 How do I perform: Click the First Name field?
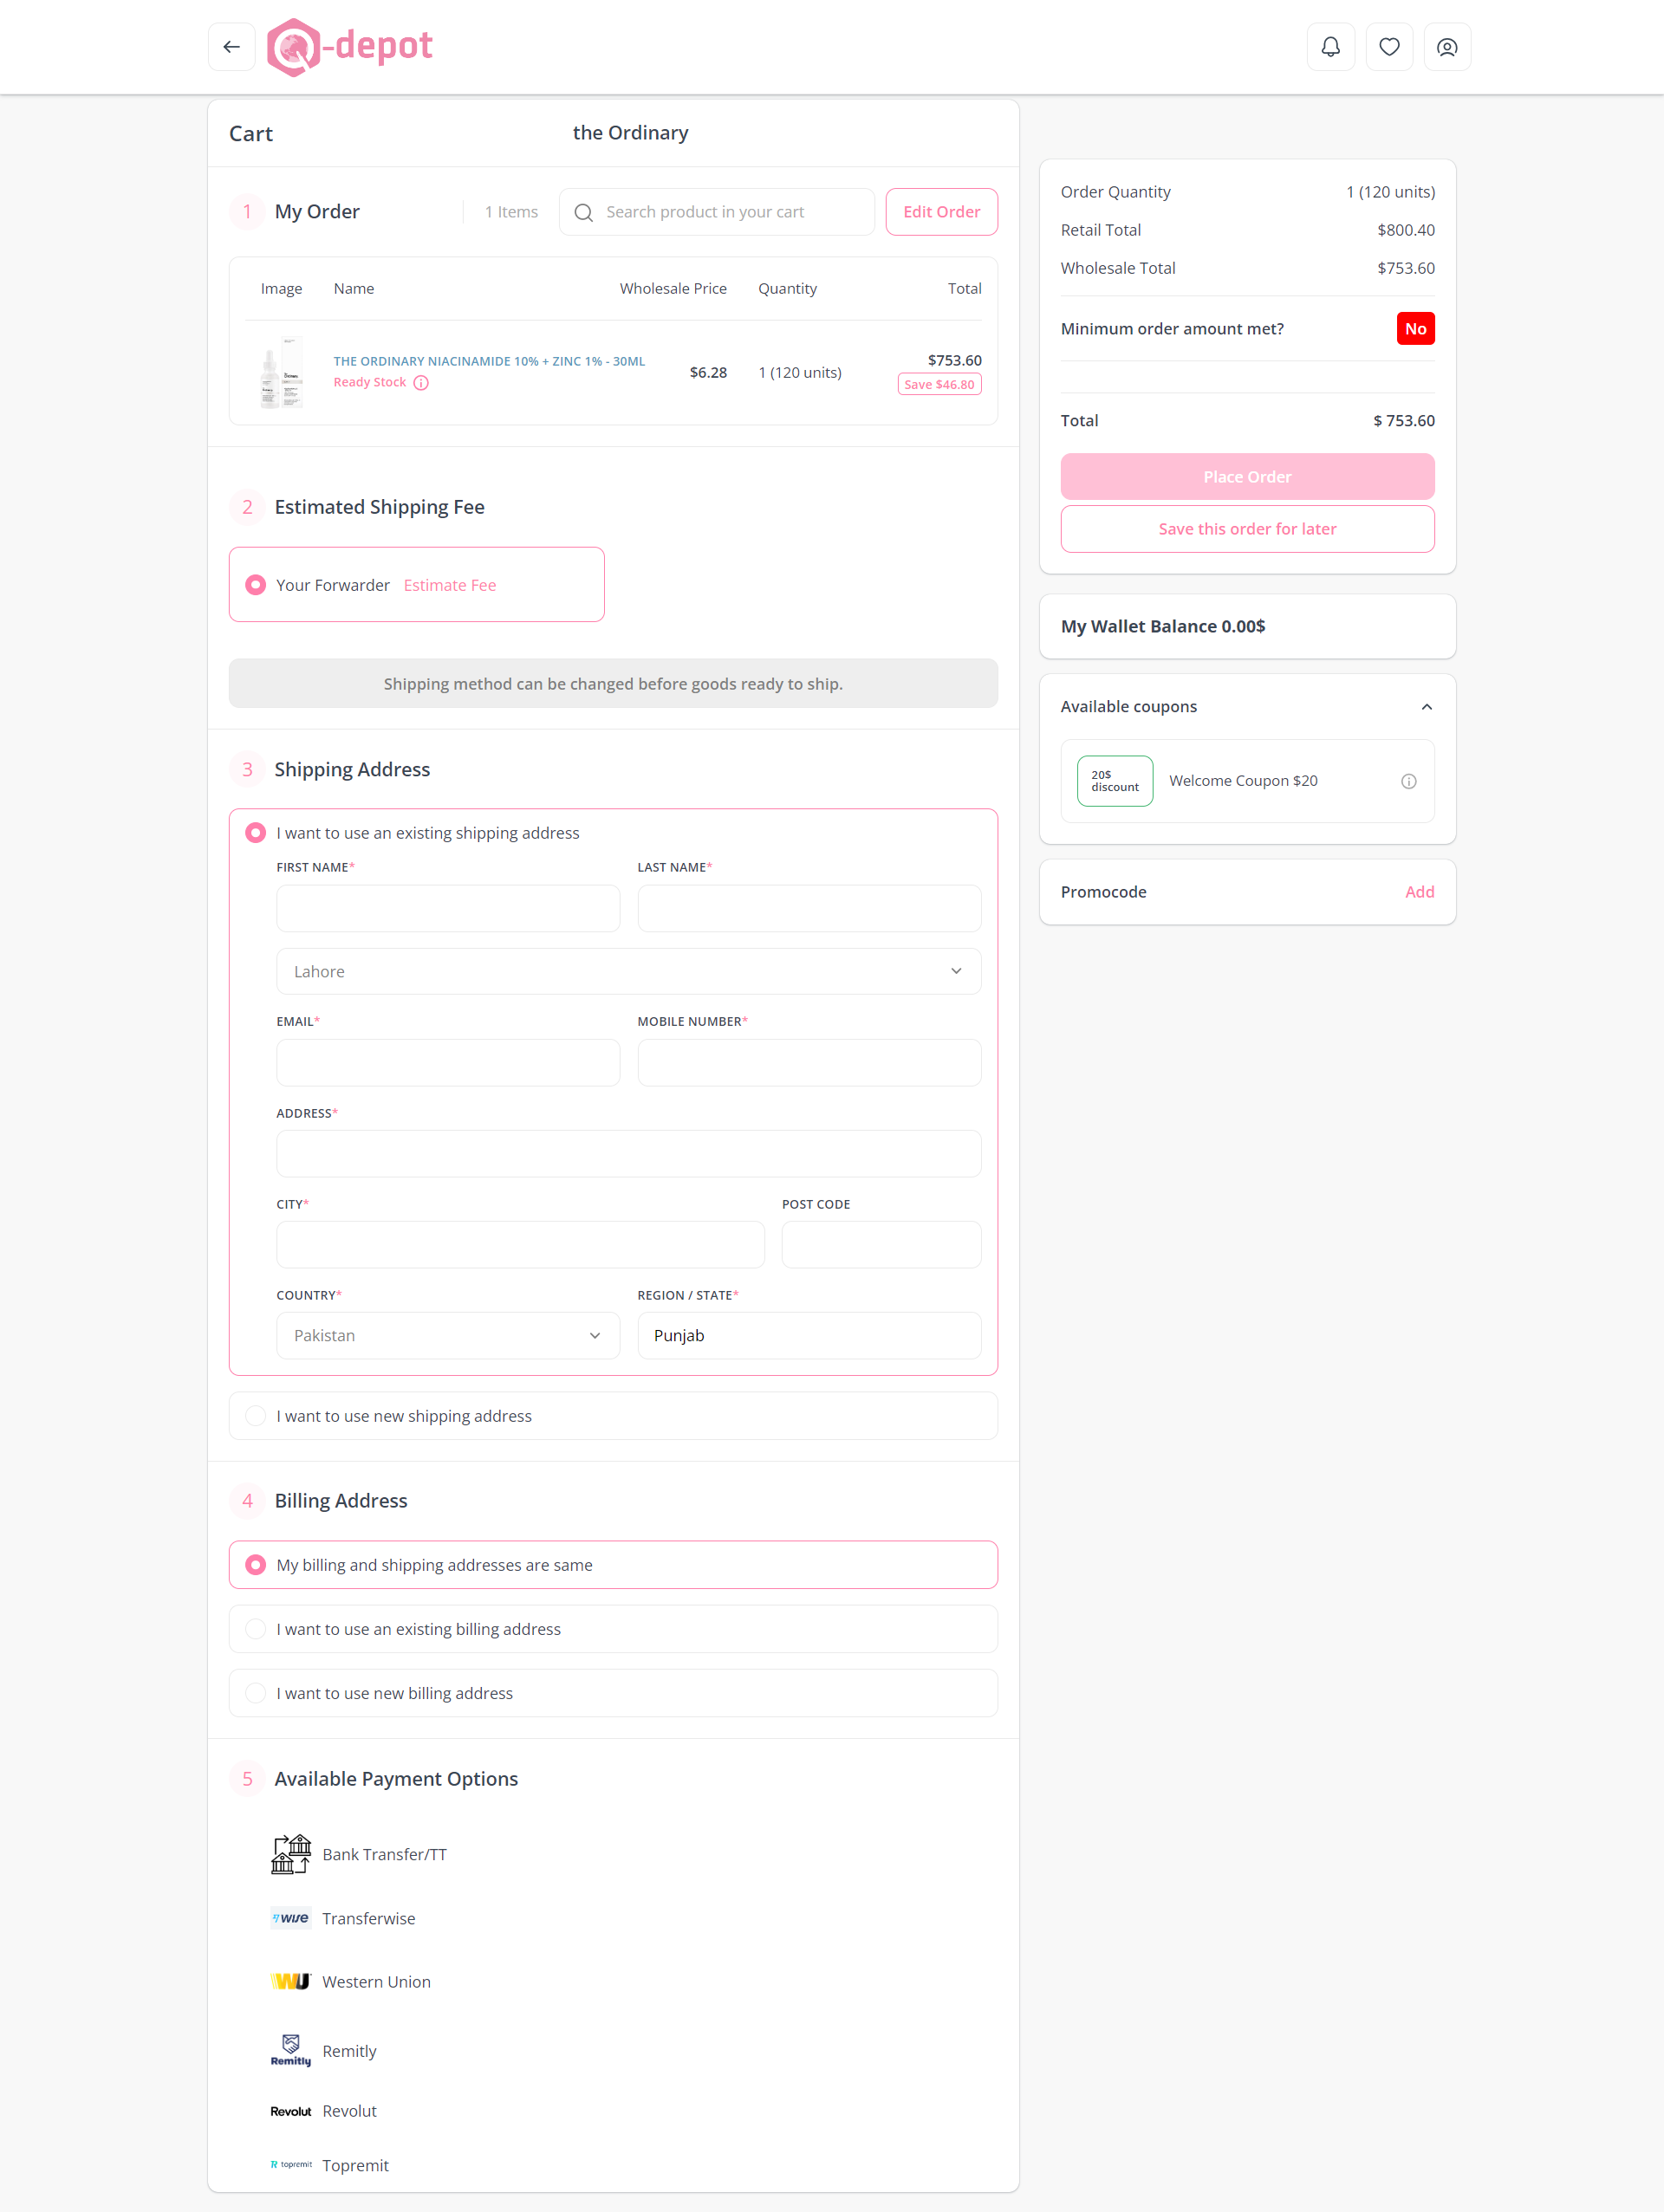[x=448, y=908]
